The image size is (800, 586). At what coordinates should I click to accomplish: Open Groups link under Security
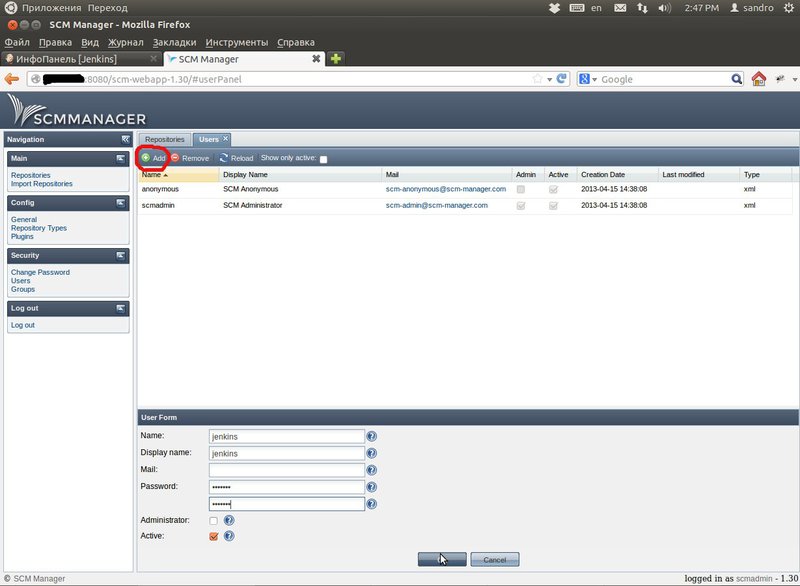click(x=23, y=289)
